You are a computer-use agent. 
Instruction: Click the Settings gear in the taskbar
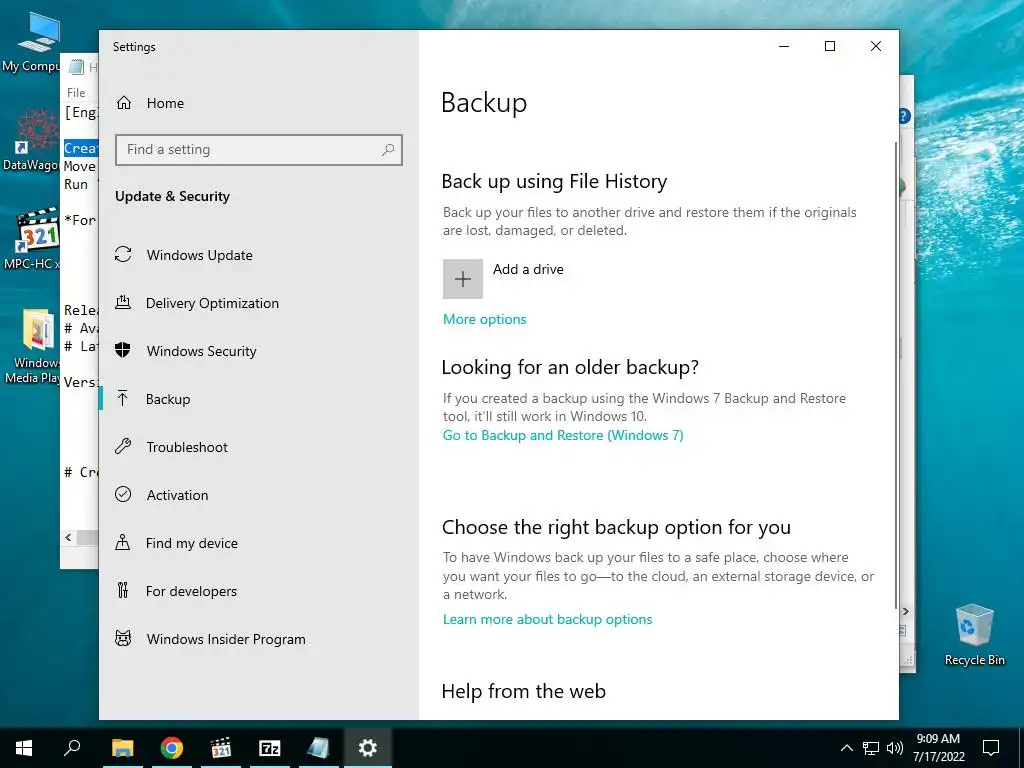coord(368,748)
